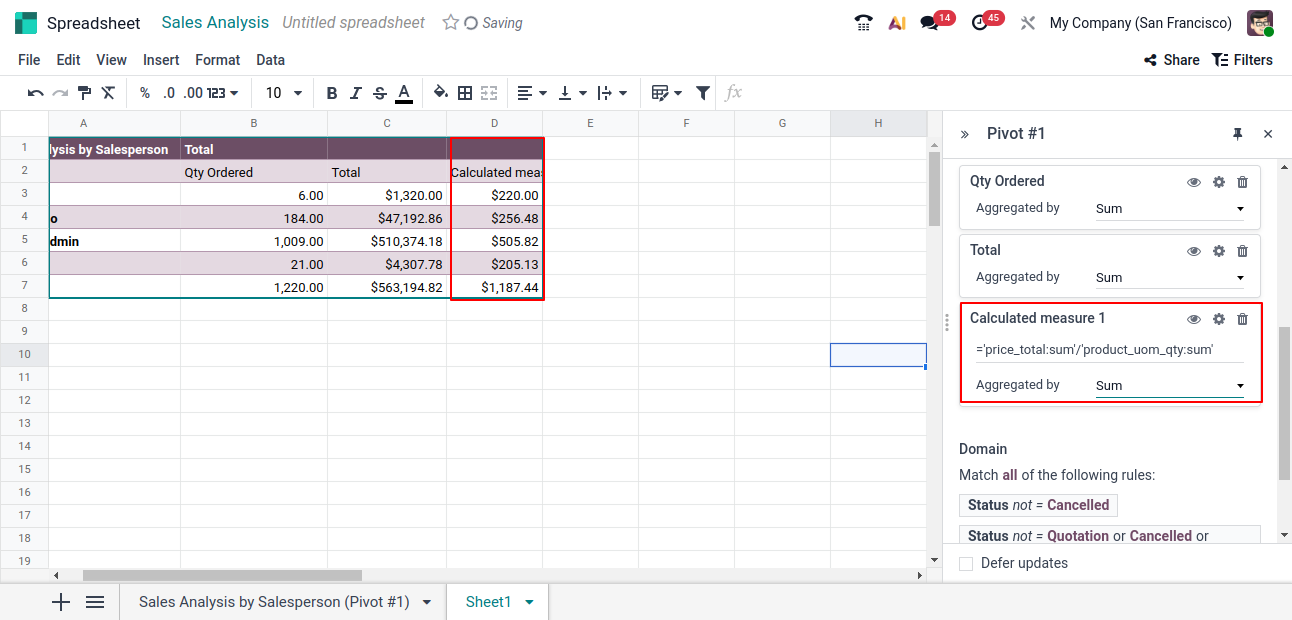Apply strikethrough formatting
The image size is (1292, 620).
click(379, 93)
